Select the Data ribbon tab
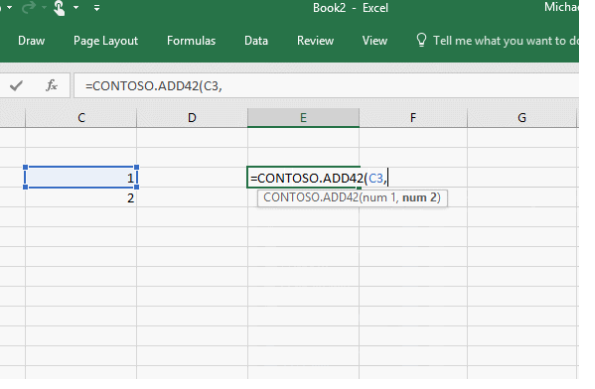Screen dimensions: 595x389 [256, 41]
